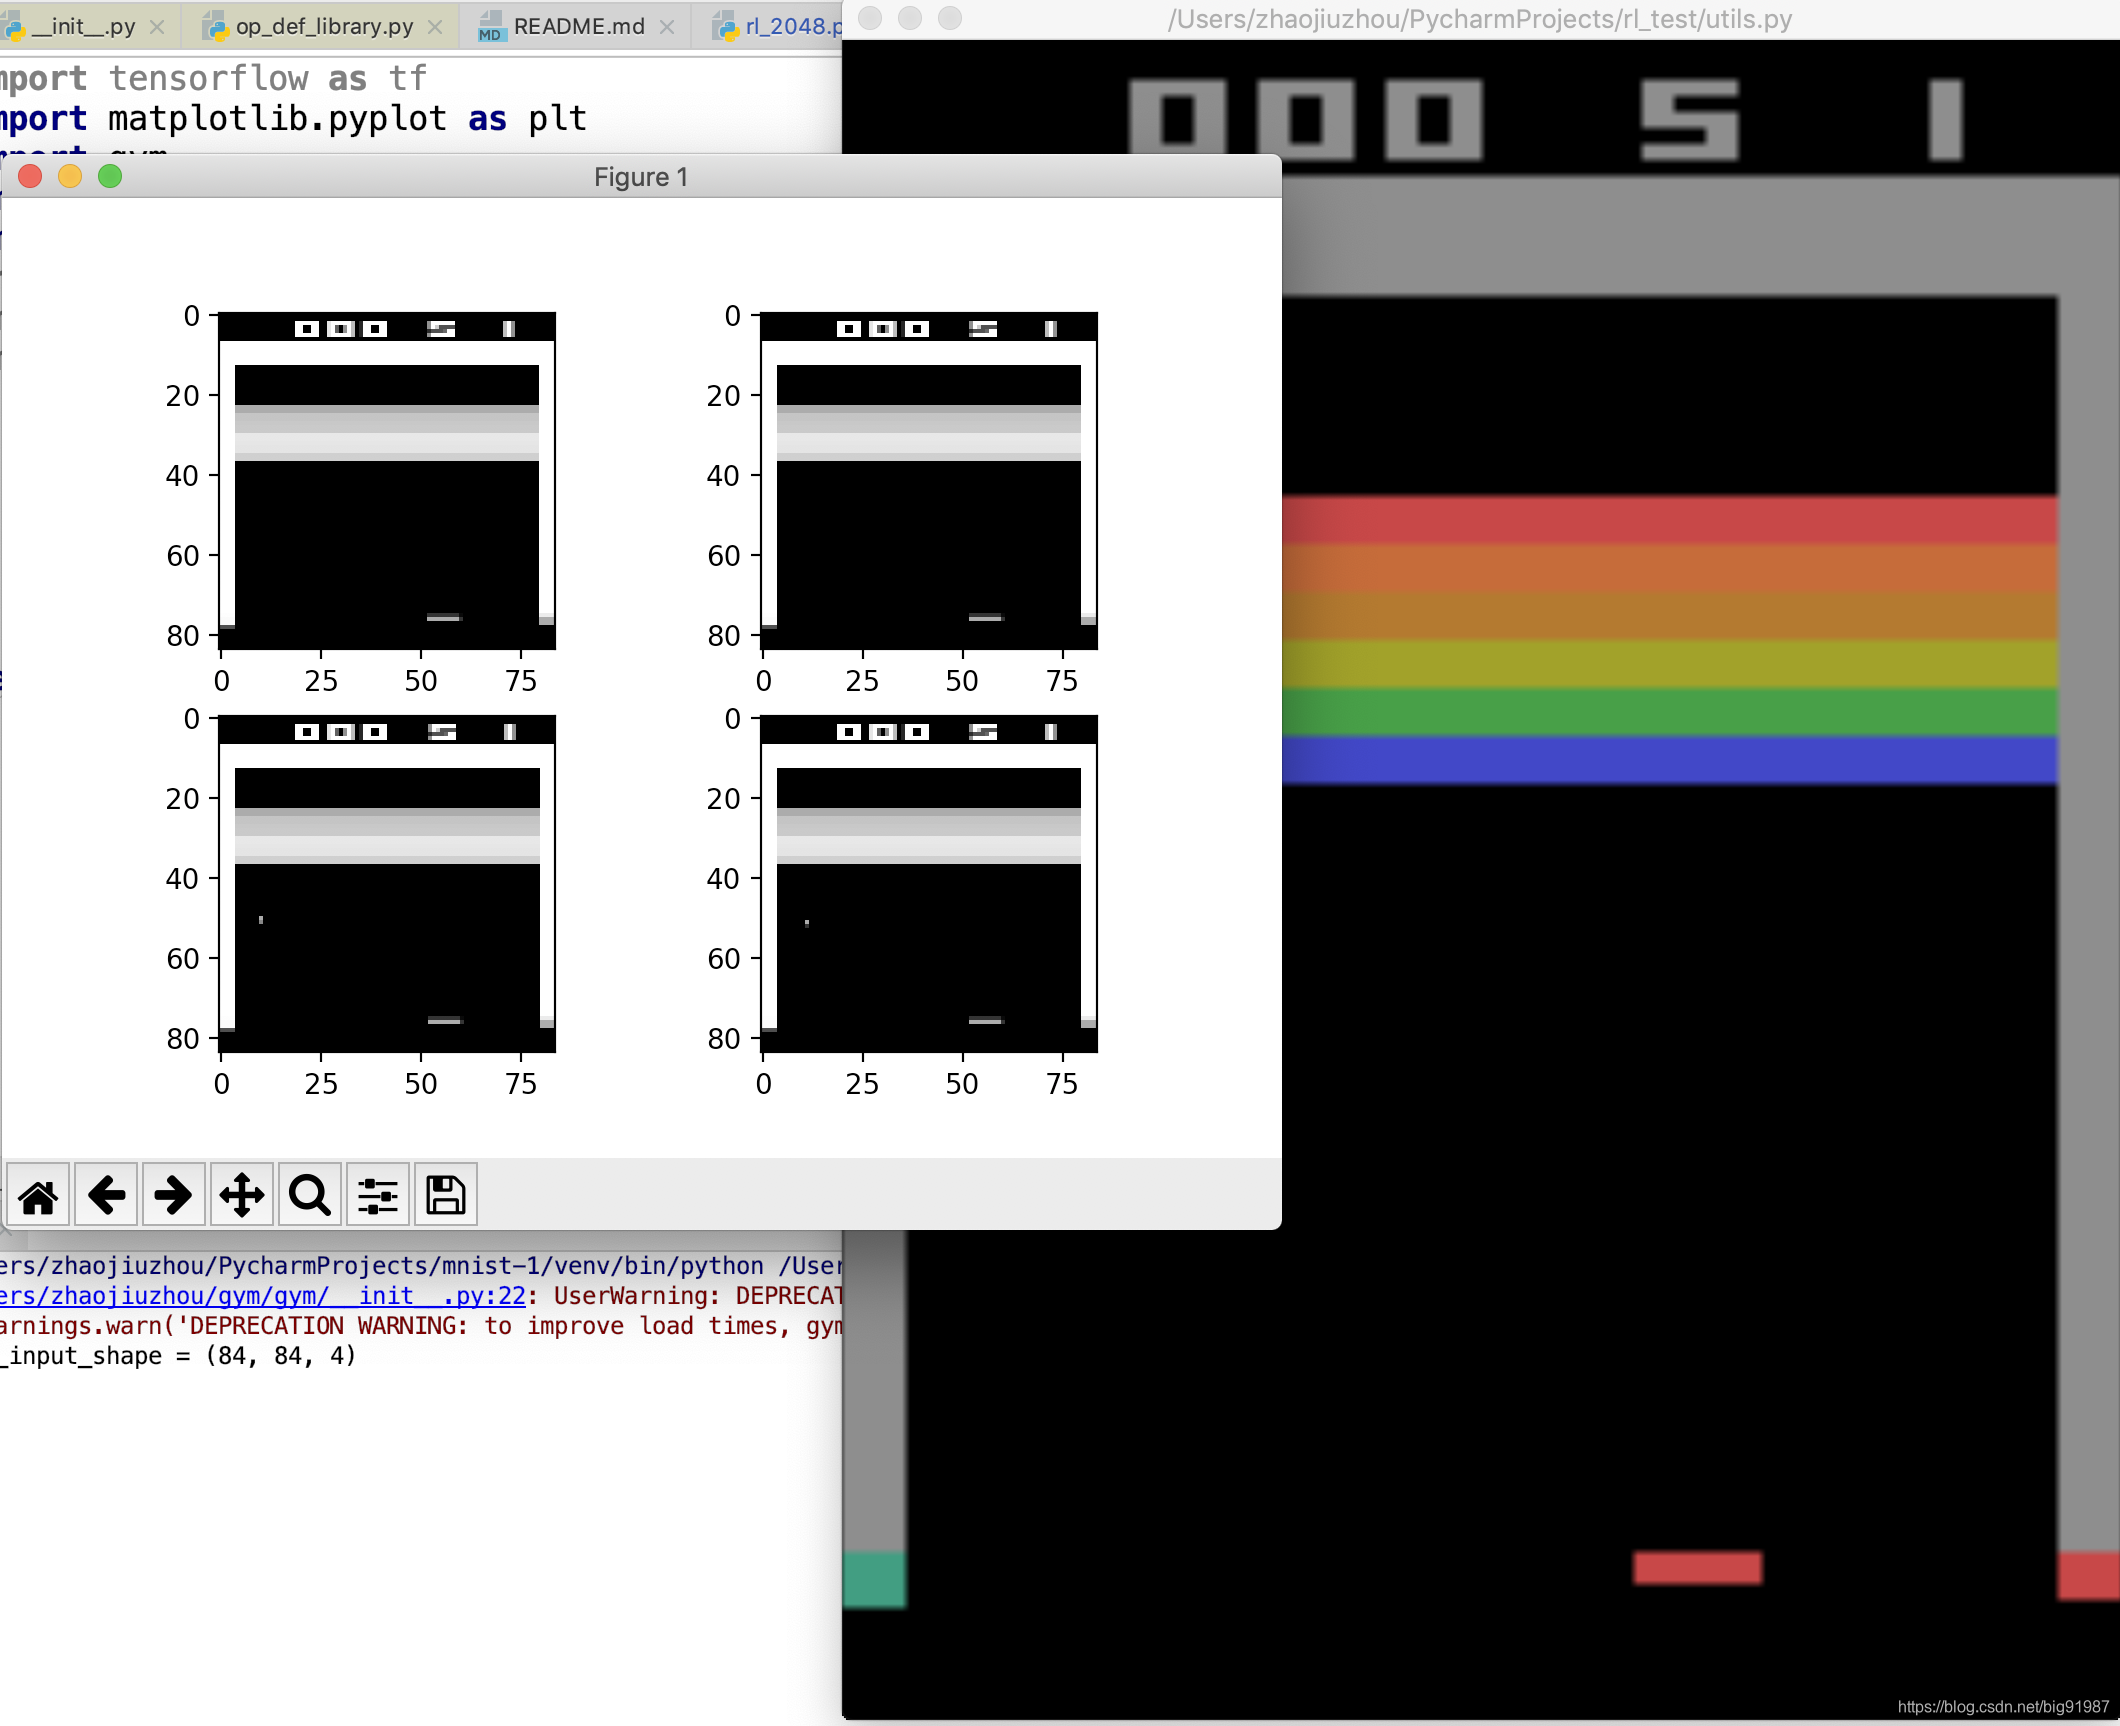
Task: Click the green brick row in Breakout
Action: point(1670,712)
